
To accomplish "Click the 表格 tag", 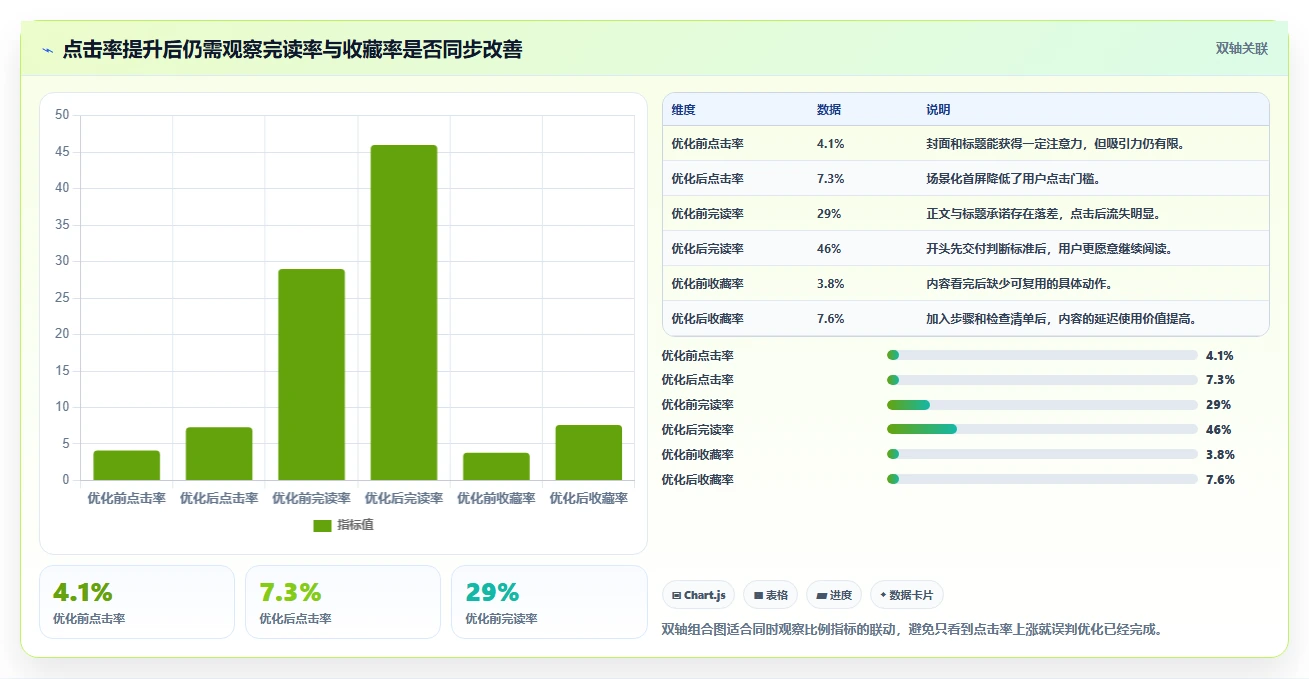I will click(x=770, y=595).
